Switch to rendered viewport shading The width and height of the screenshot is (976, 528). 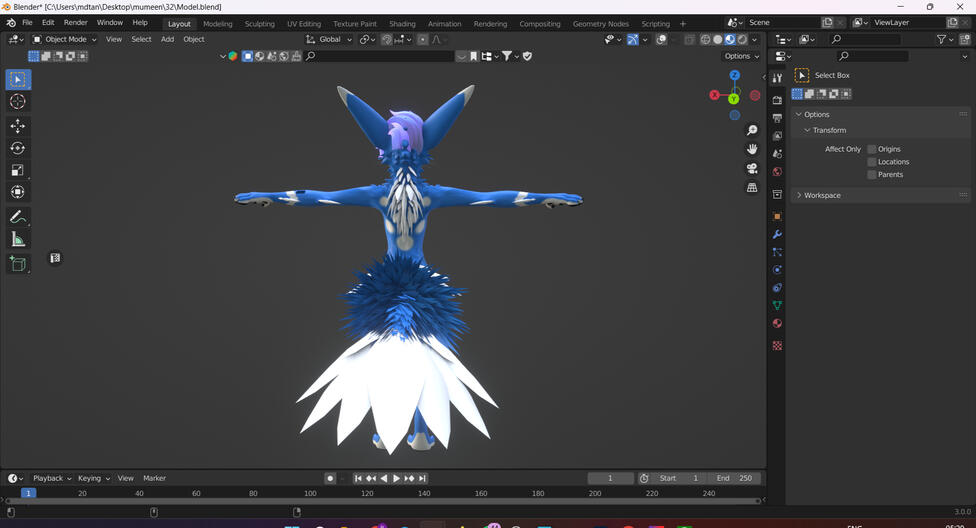(x=743, y=39)
